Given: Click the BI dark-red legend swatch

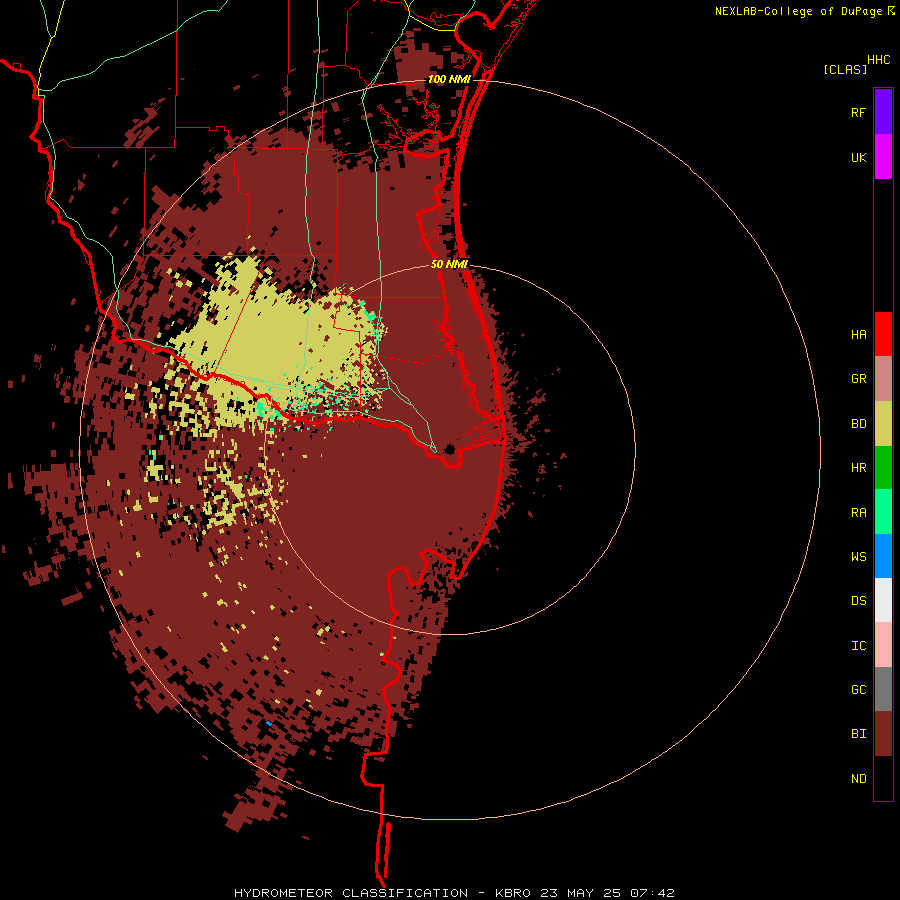Looking at the screenshot, I should [883, 734].
